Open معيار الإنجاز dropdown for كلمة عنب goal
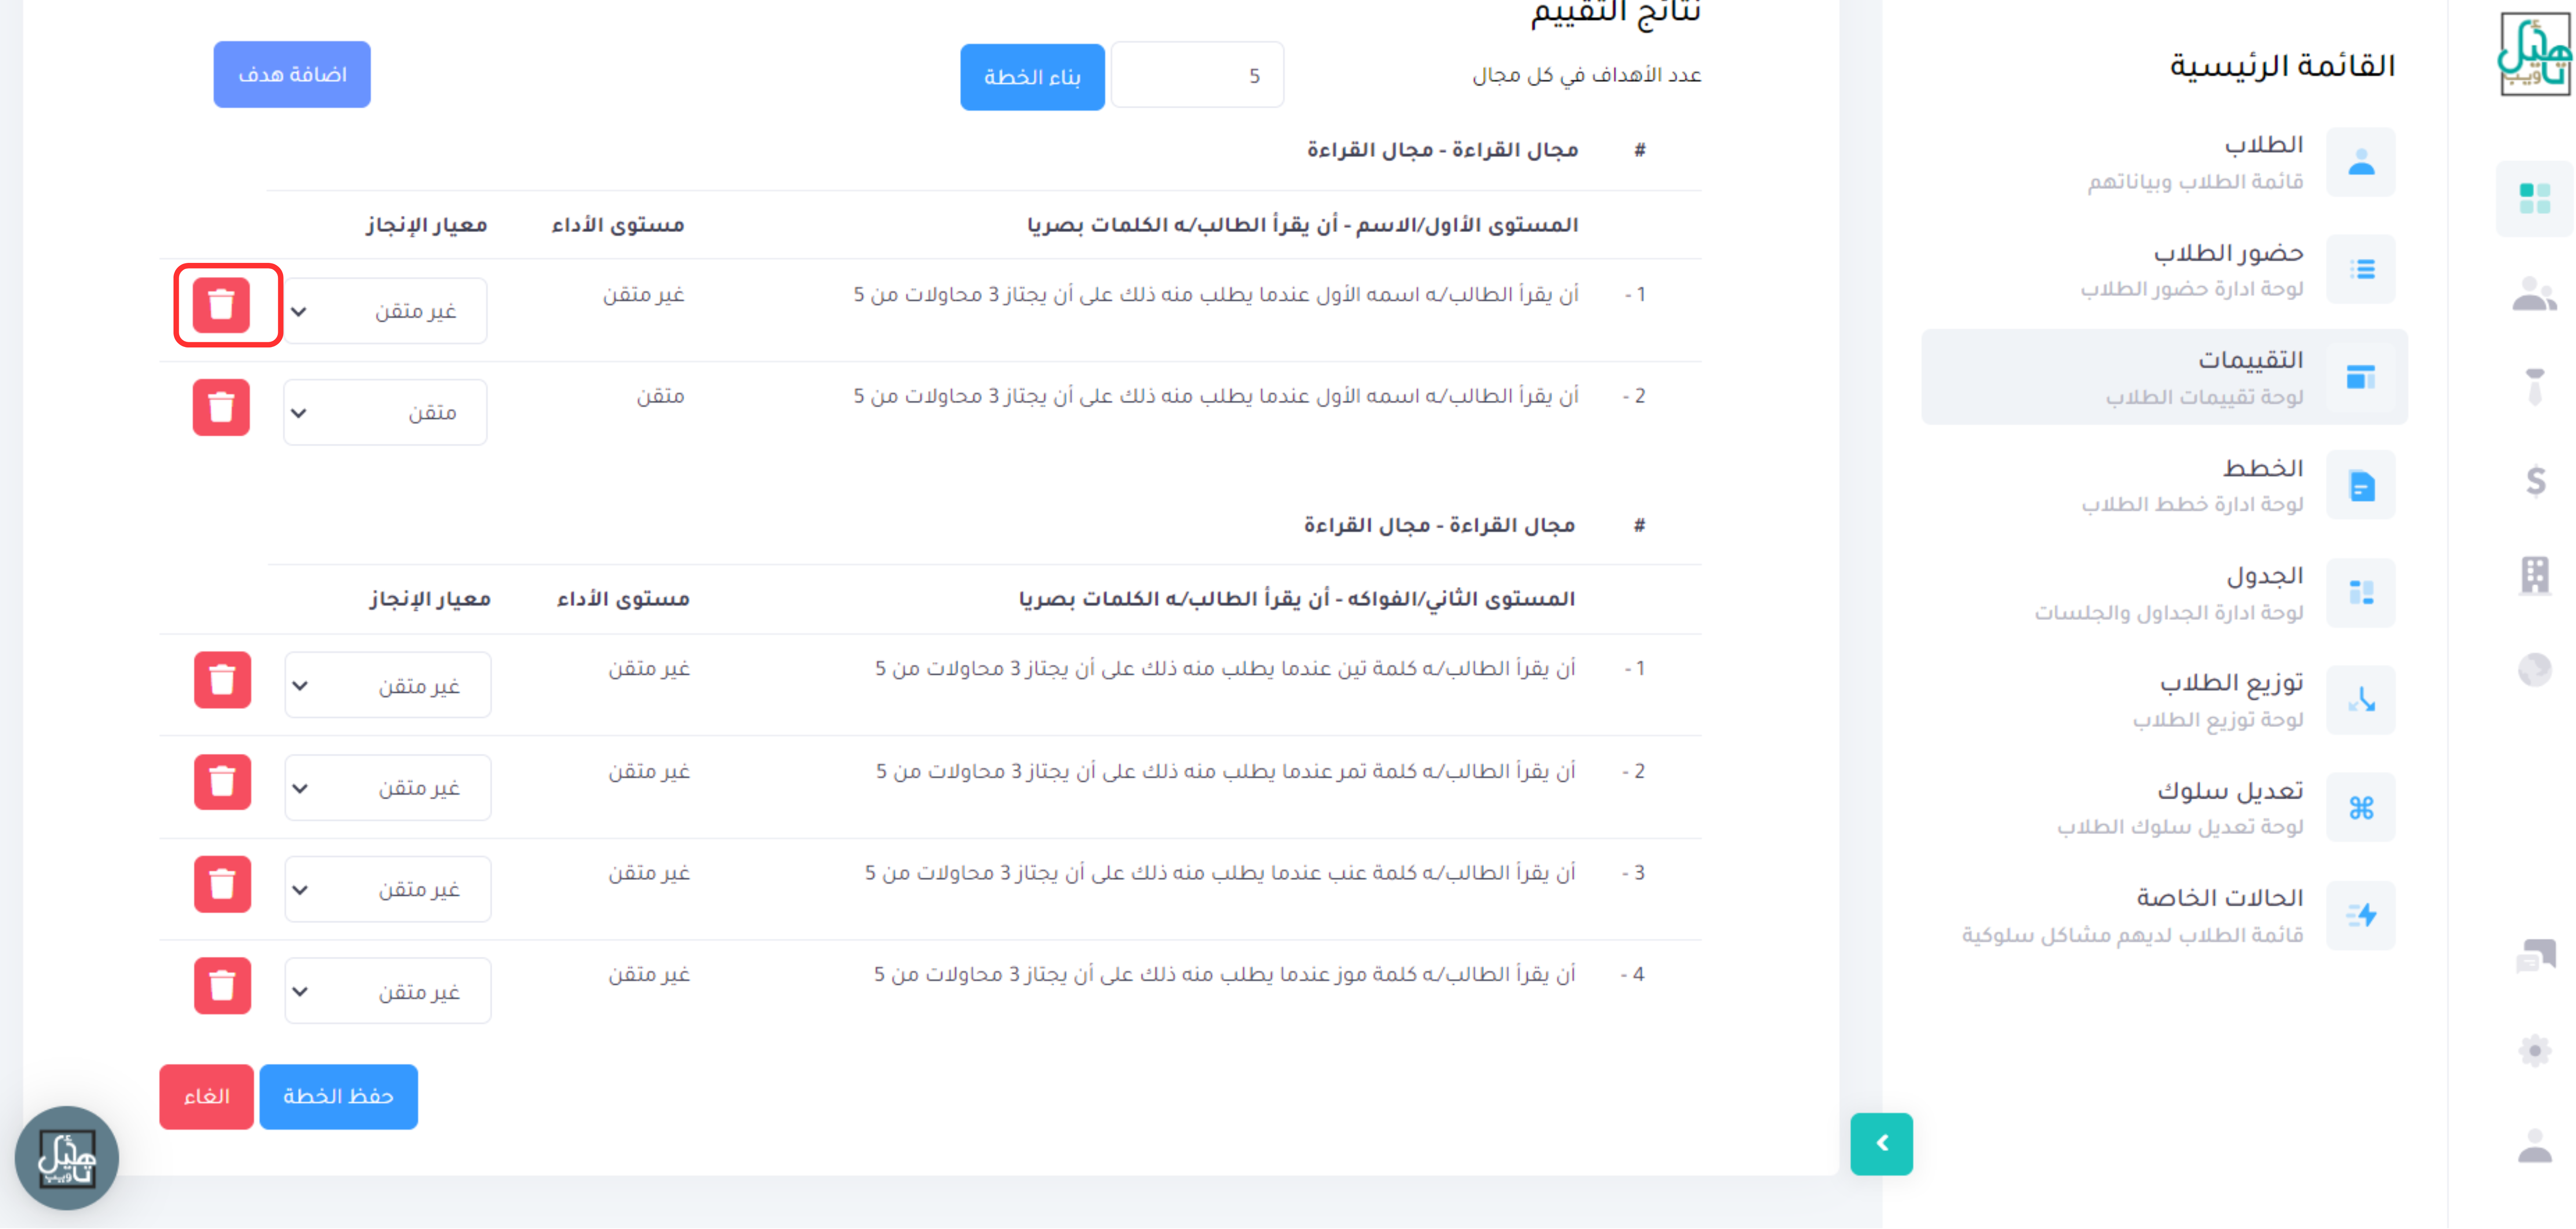 point(388,890)
